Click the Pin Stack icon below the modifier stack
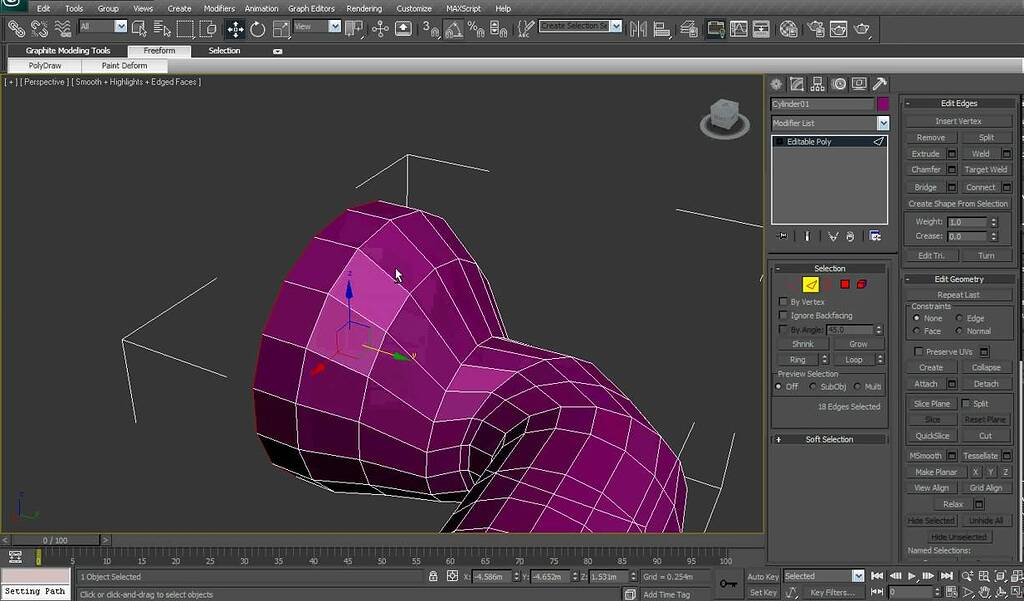 click(782, 235)
